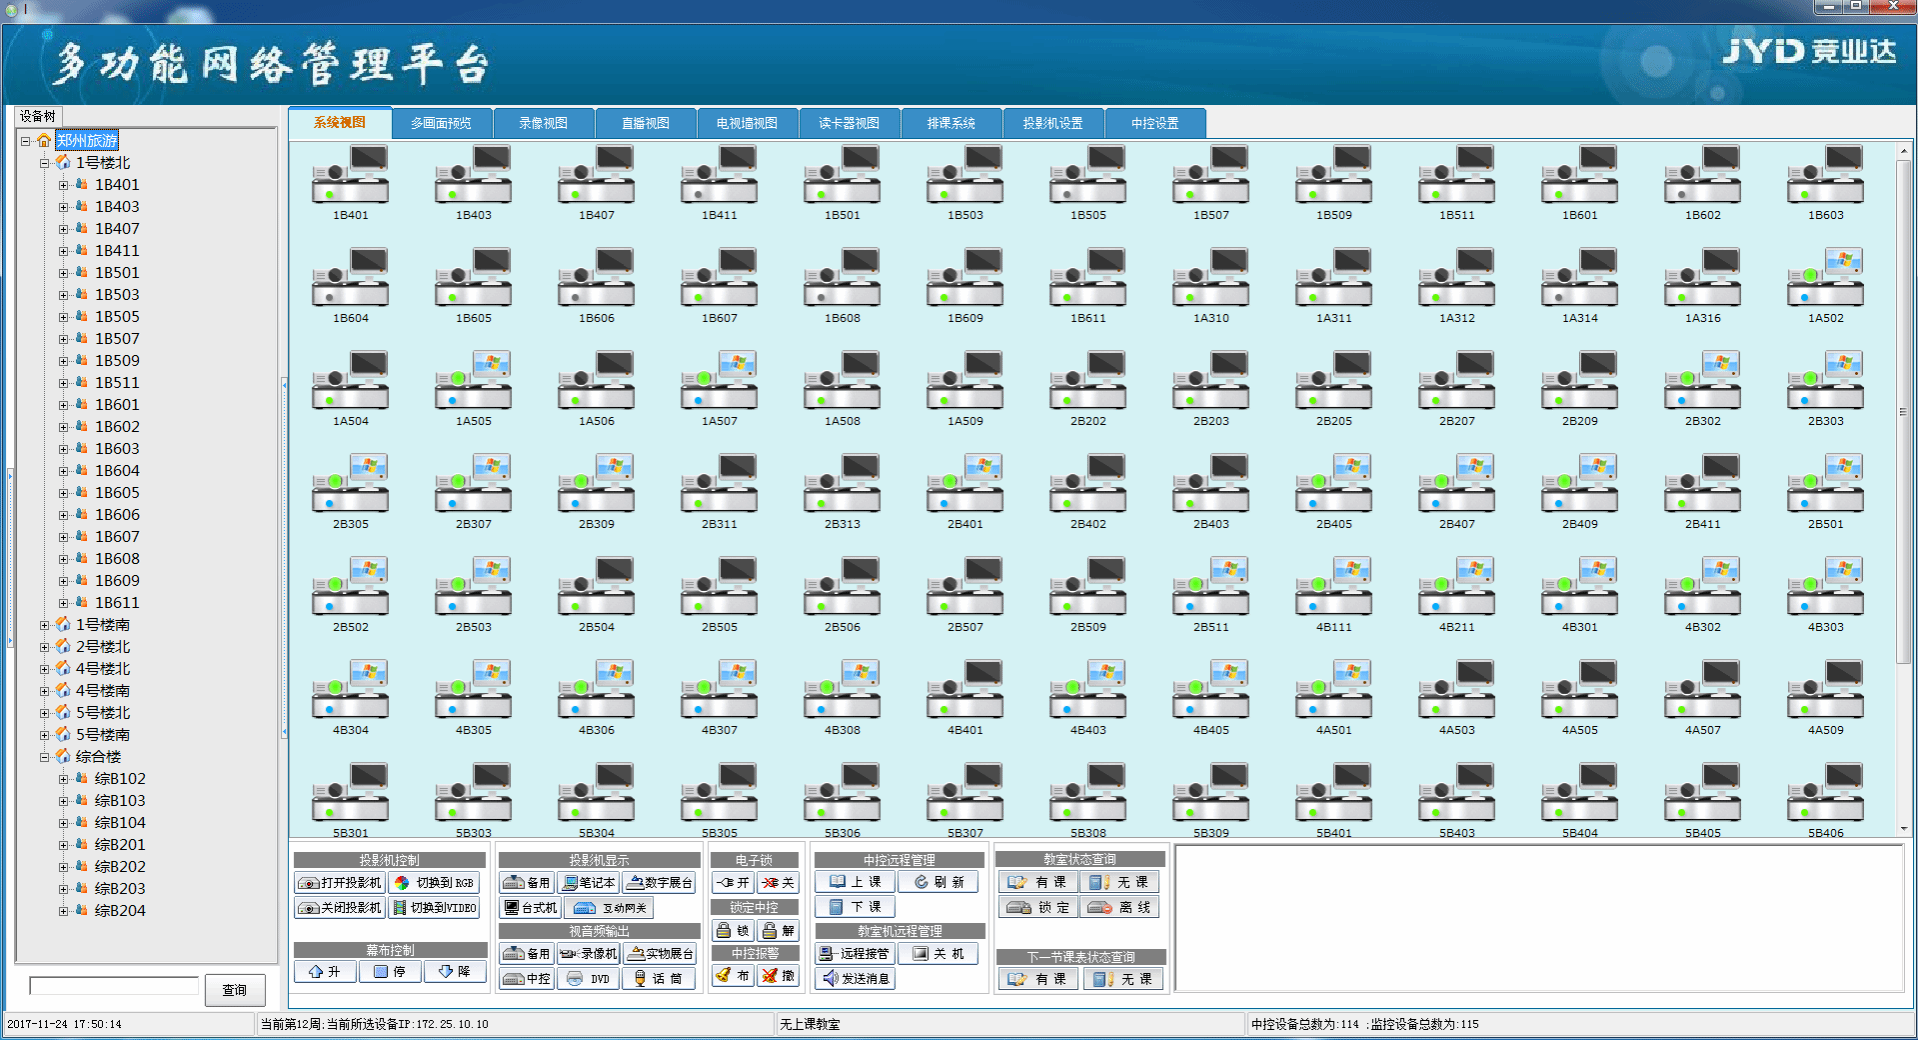Open the electronic lock with 开
The width and height of the screenshot is (1918, 1040).
[x=732, y=883]
